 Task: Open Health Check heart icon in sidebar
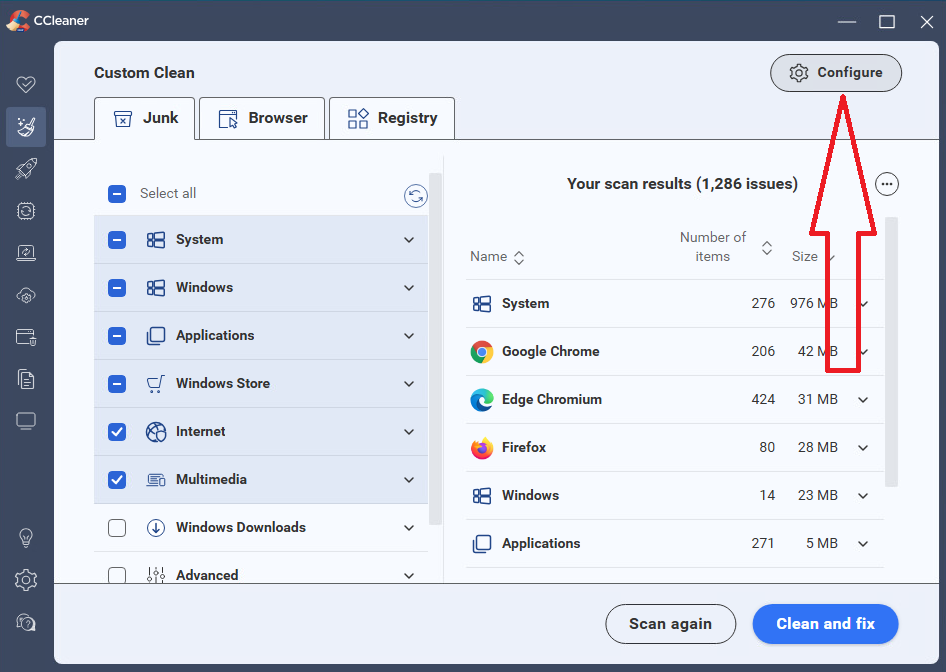(26, 85)
